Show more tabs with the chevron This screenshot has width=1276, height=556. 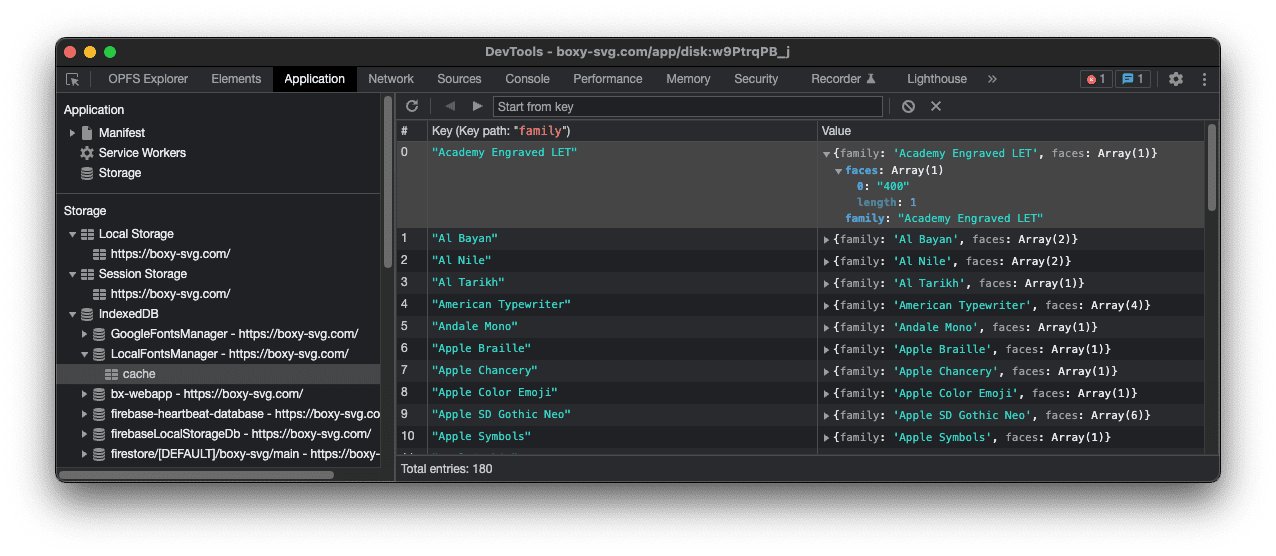(992, 79)
